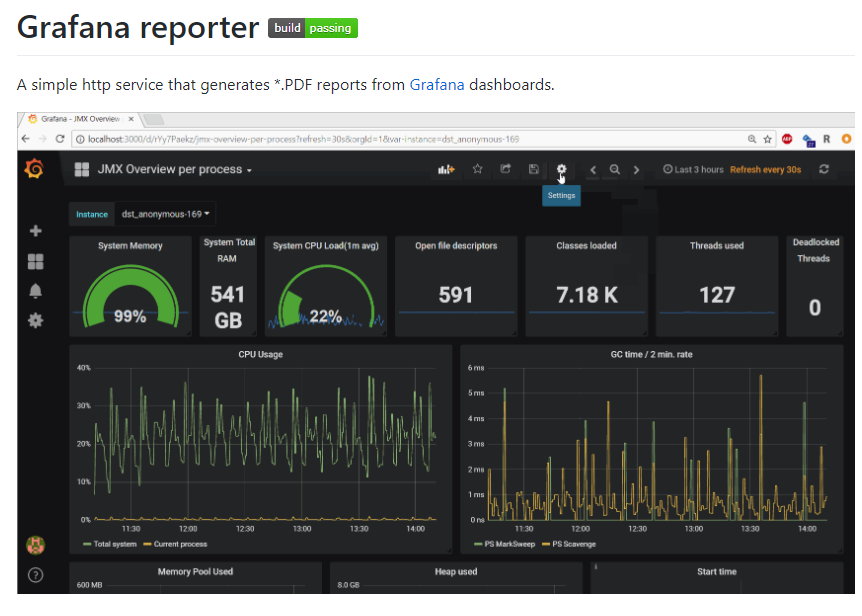
Task: Open the Dashboards grid icon in sidebar
Action: click(x=36, y=262)
